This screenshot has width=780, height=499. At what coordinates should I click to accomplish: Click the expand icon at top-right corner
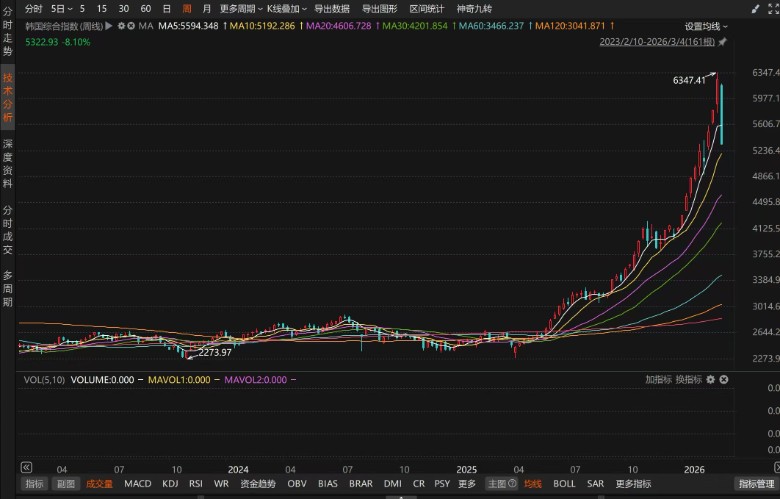770,8
